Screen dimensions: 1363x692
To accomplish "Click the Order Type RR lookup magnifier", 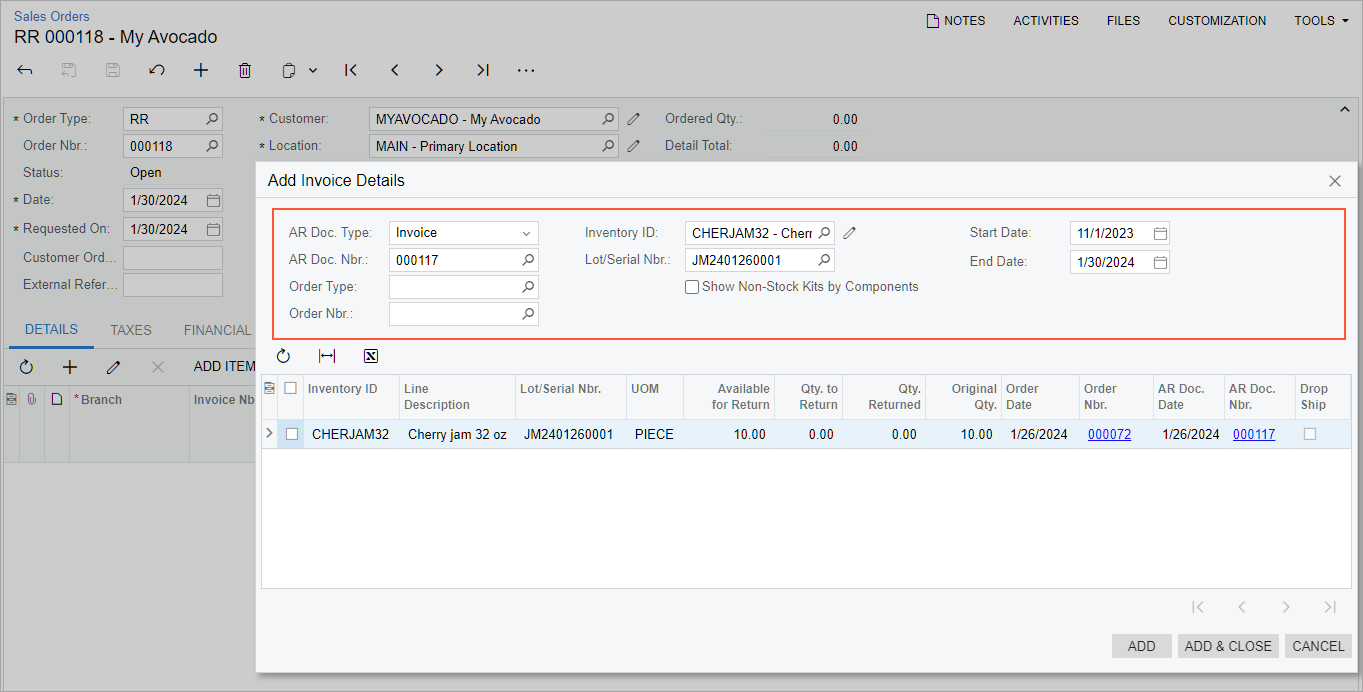I will click(x=212, y=119).
